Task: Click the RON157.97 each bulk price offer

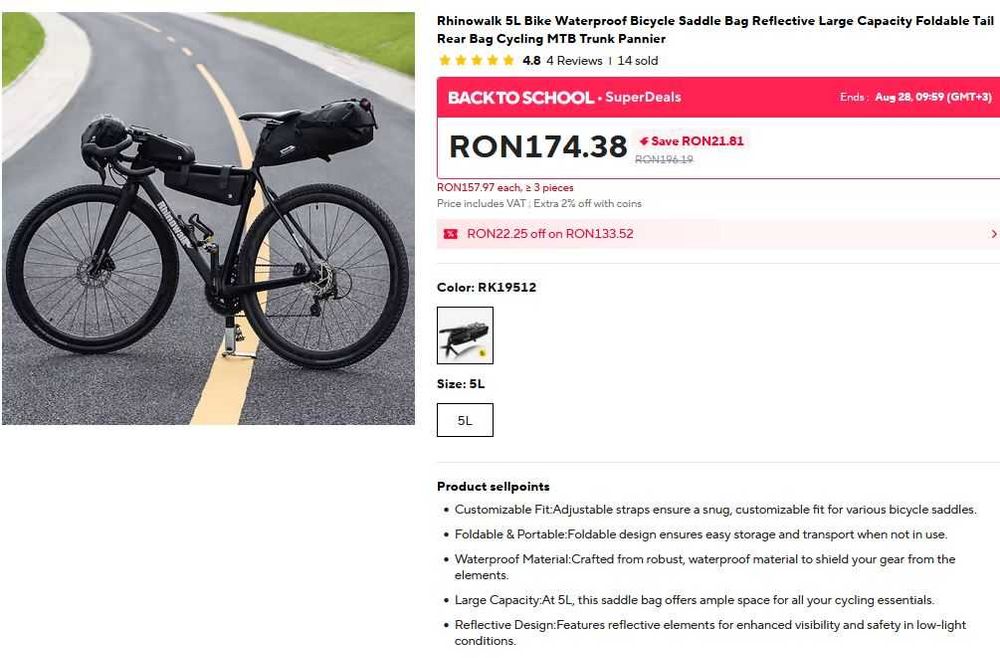Action: [x=505, y=188]
